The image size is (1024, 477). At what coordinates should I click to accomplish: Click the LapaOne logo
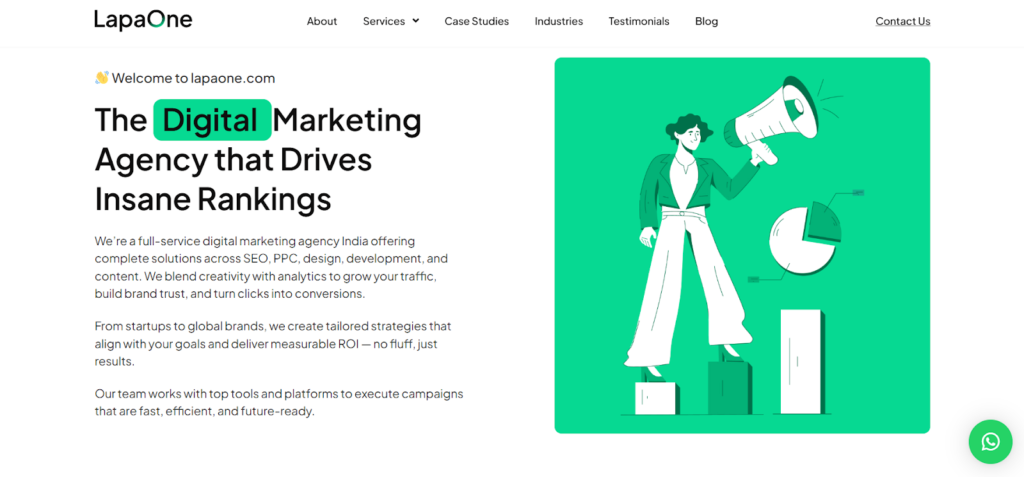(143, 20)
